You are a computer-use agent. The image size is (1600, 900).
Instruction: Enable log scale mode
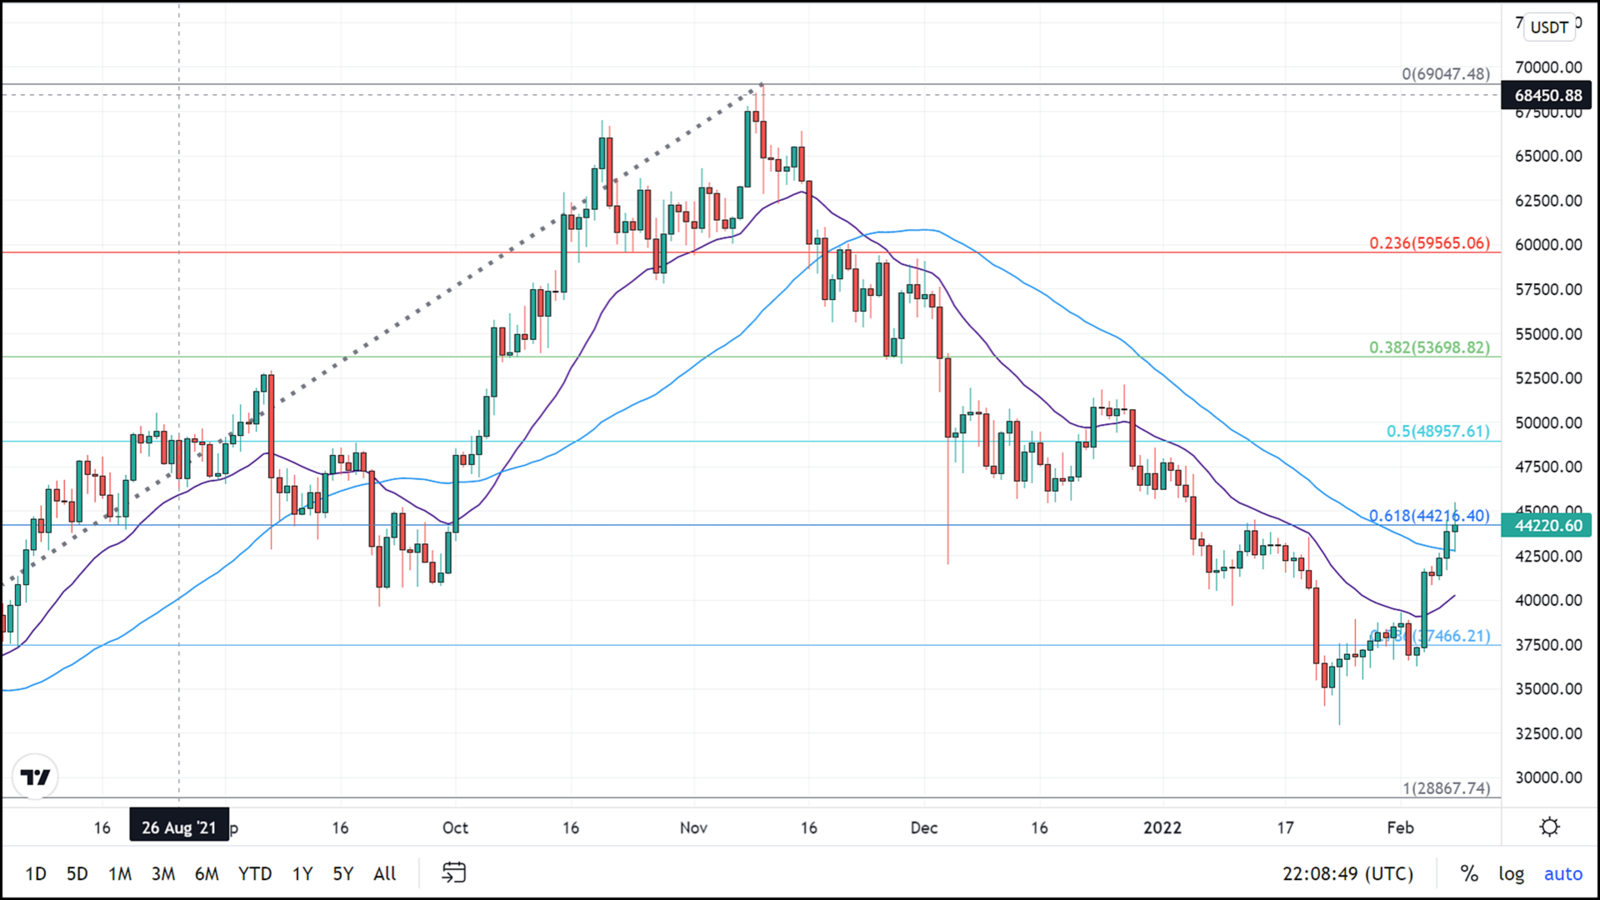pos(1510,873)
